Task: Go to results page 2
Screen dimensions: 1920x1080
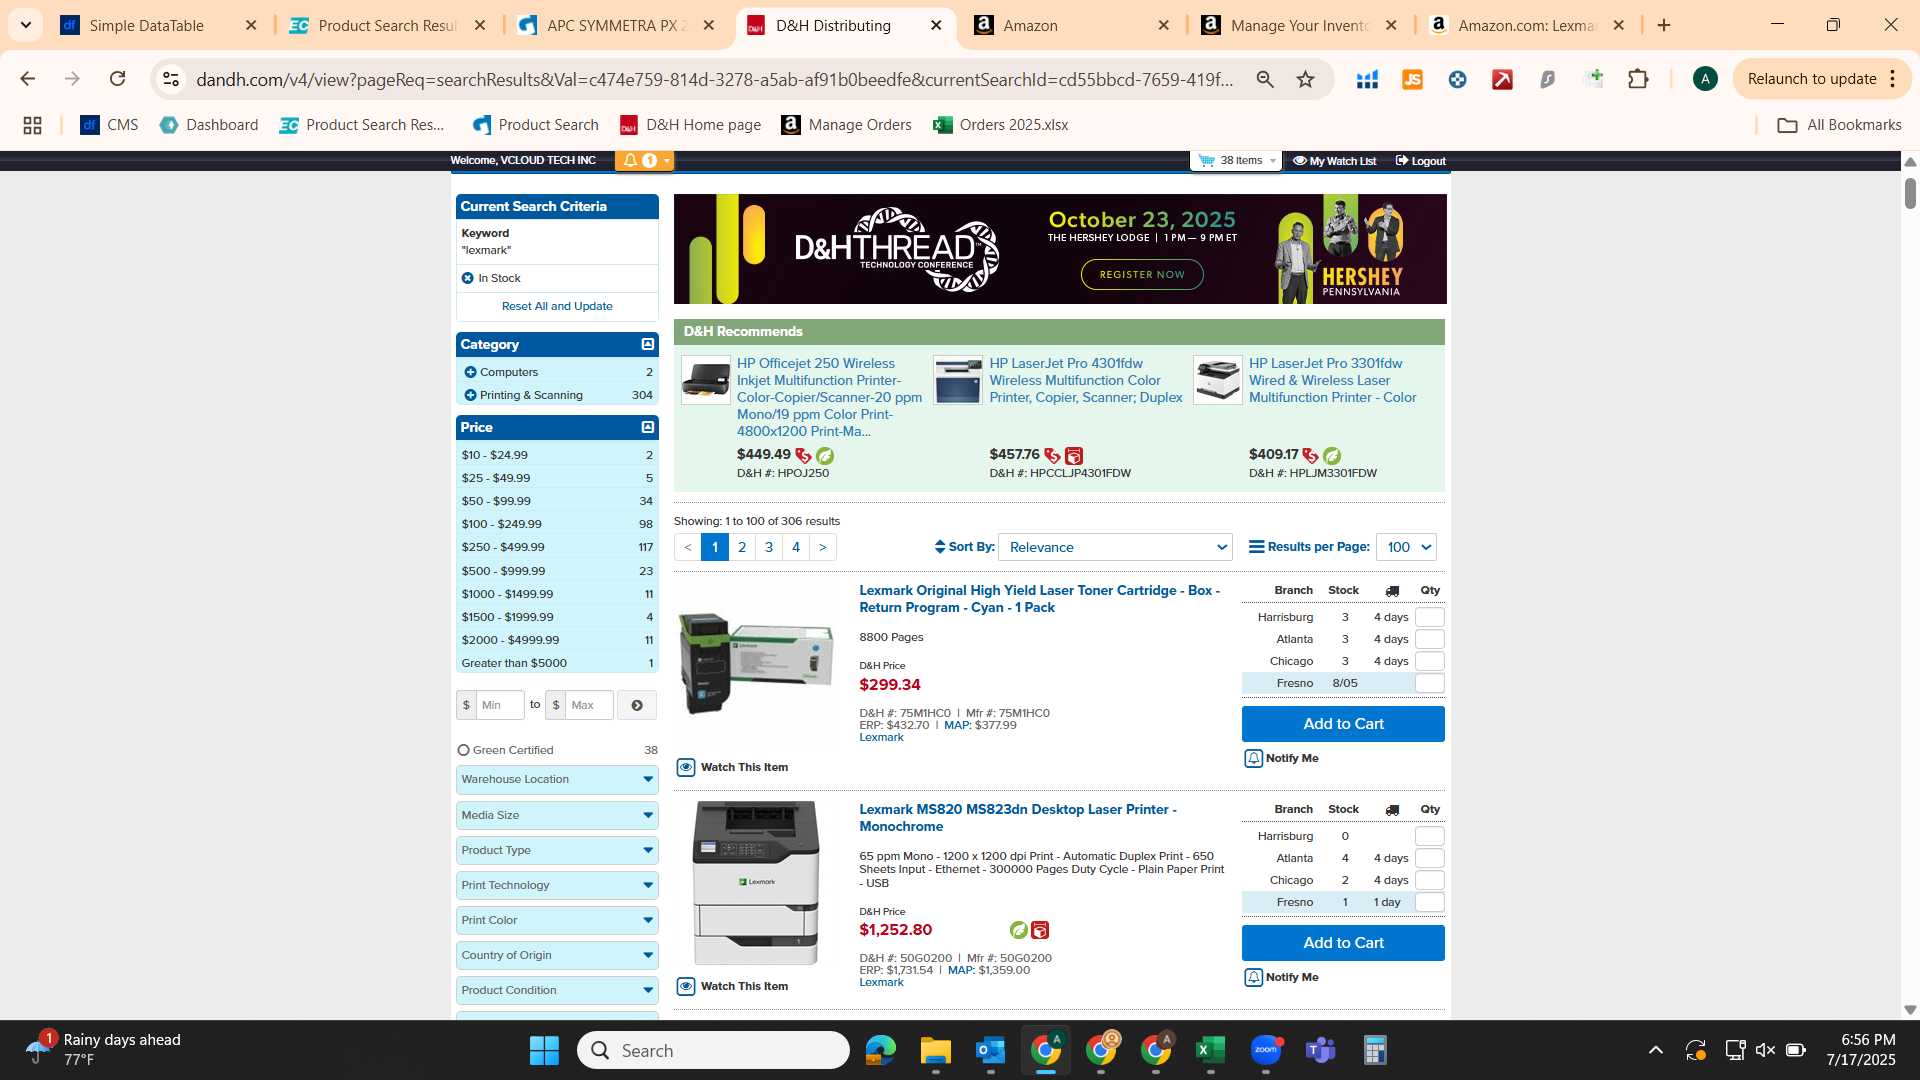Action: pos(742,547)
